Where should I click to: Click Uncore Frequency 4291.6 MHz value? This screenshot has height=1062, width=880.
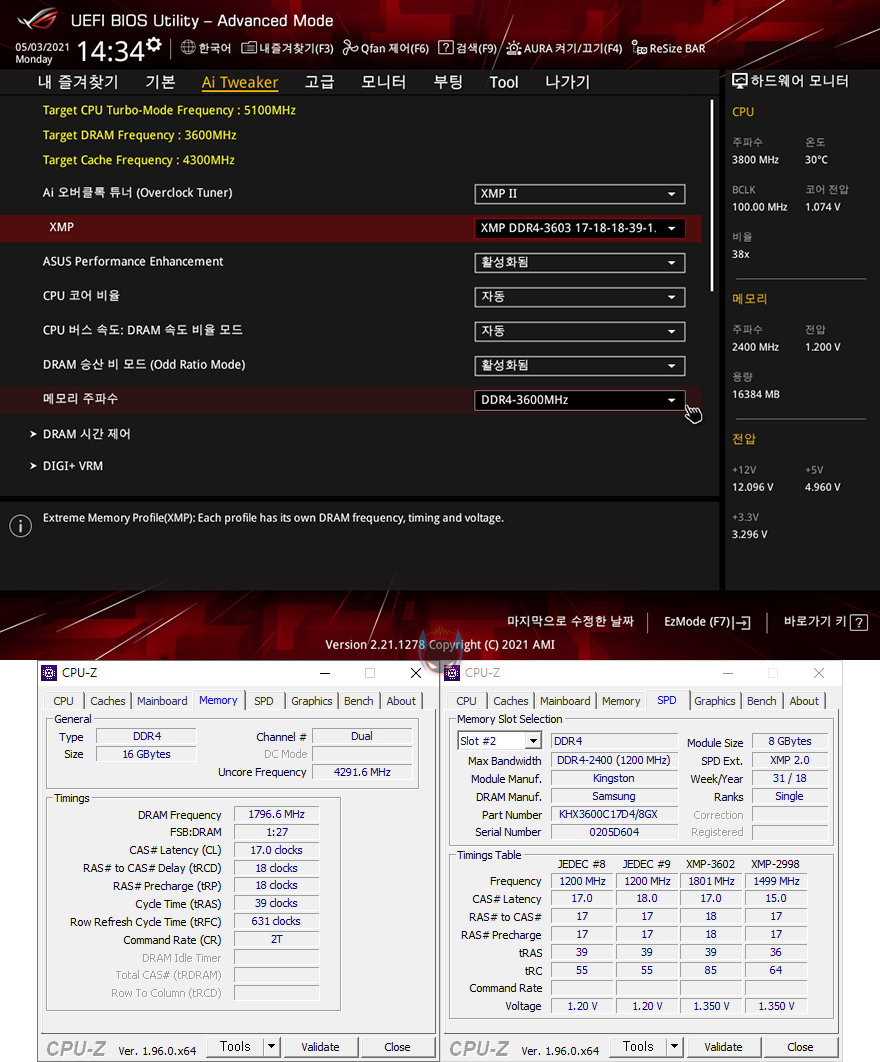pos(362,772)
